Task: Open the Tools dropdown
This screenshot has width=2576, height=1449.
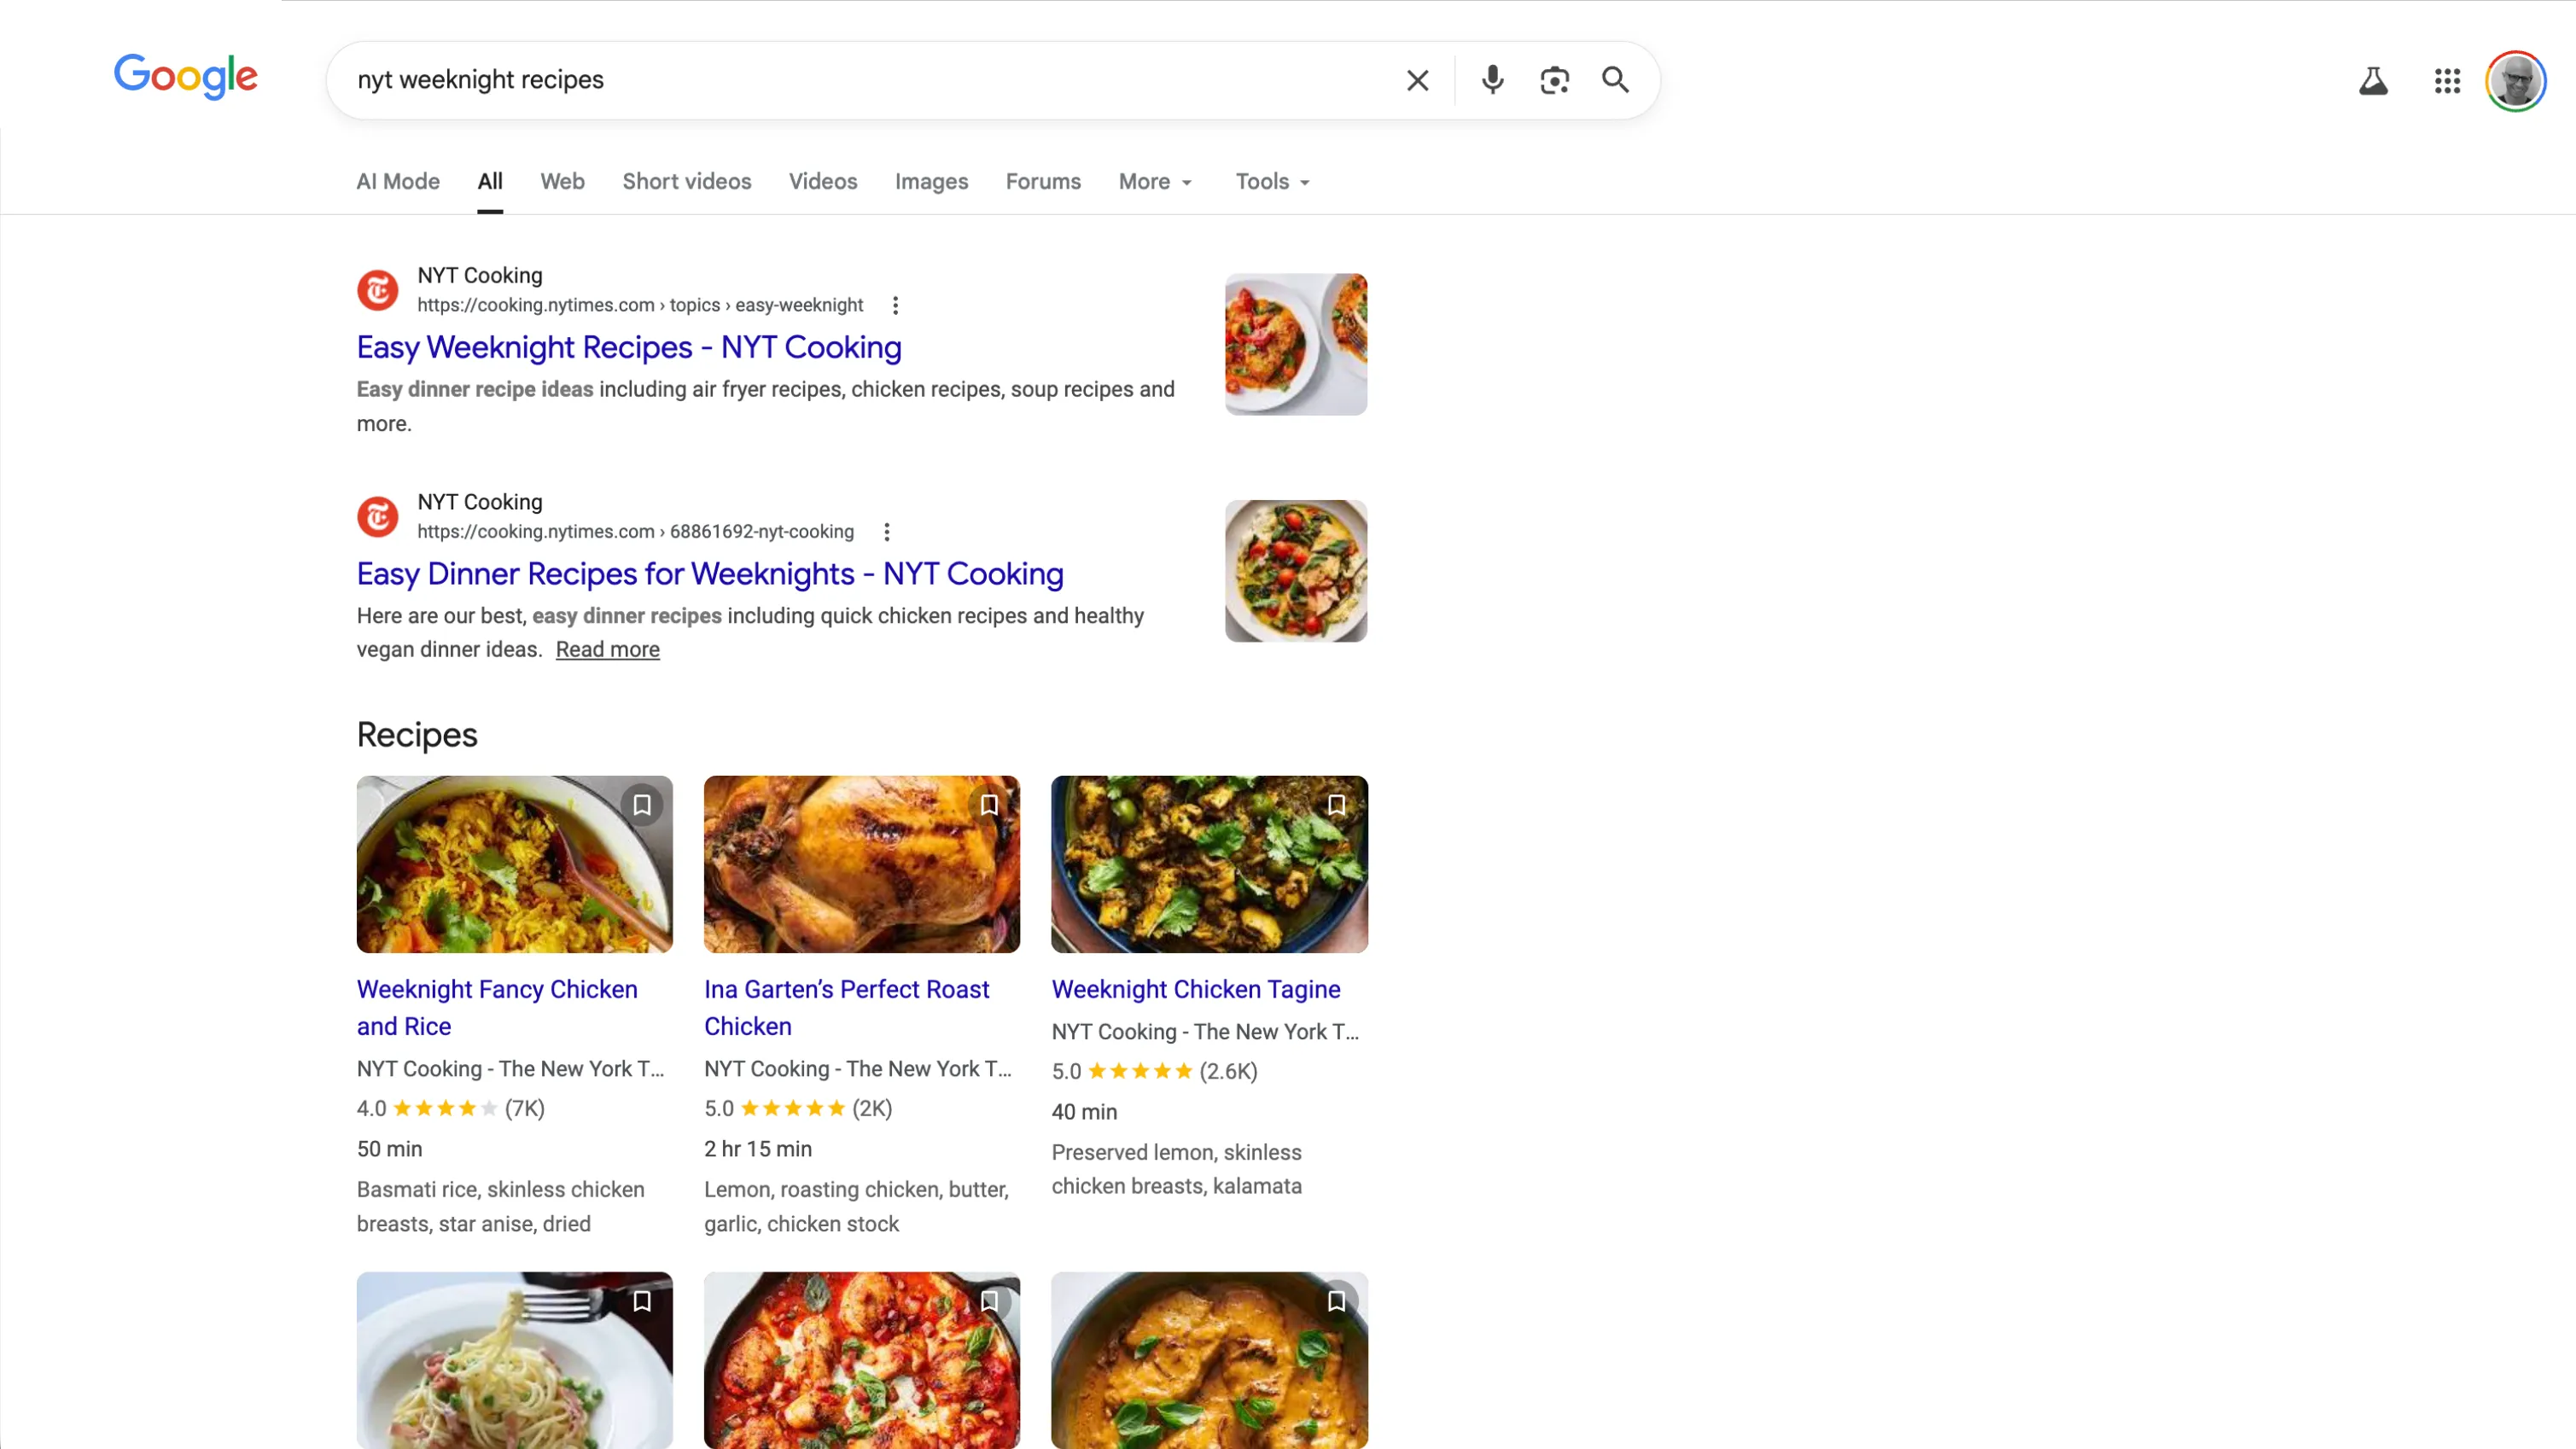Action: (1272, 182)
